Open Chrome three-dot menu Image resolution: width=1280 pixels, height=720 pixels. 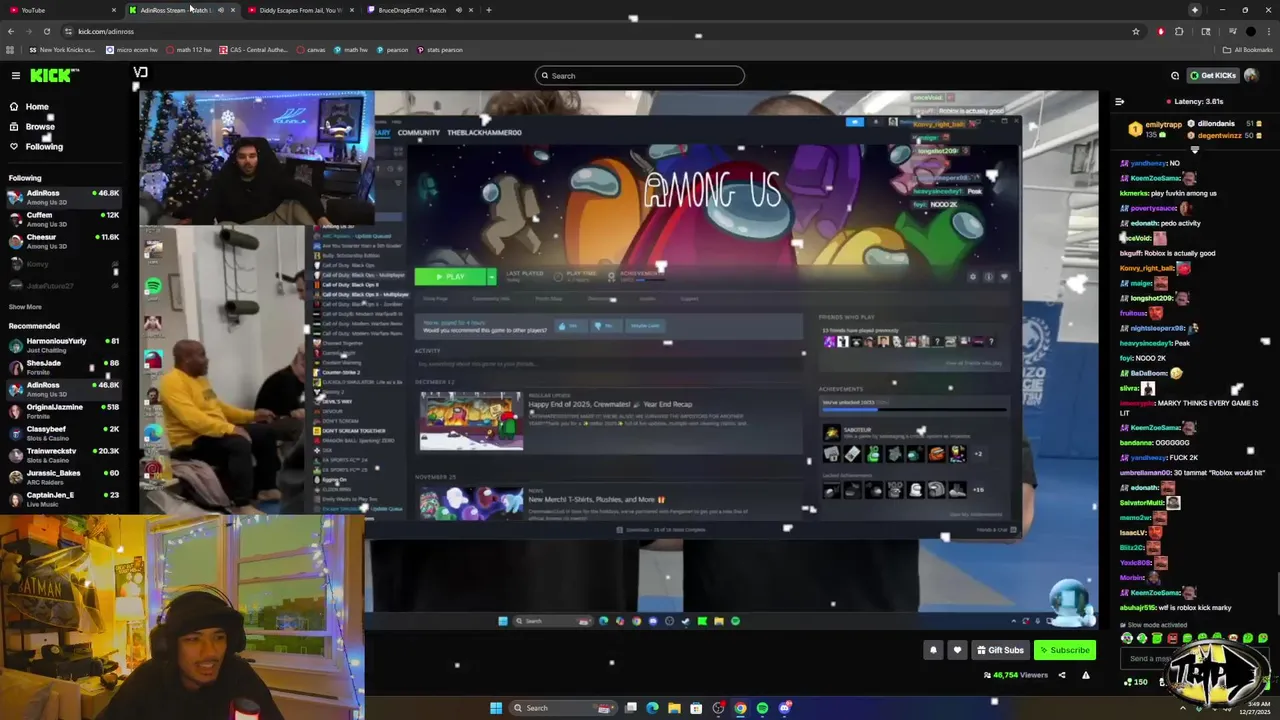pos(1268,31)
